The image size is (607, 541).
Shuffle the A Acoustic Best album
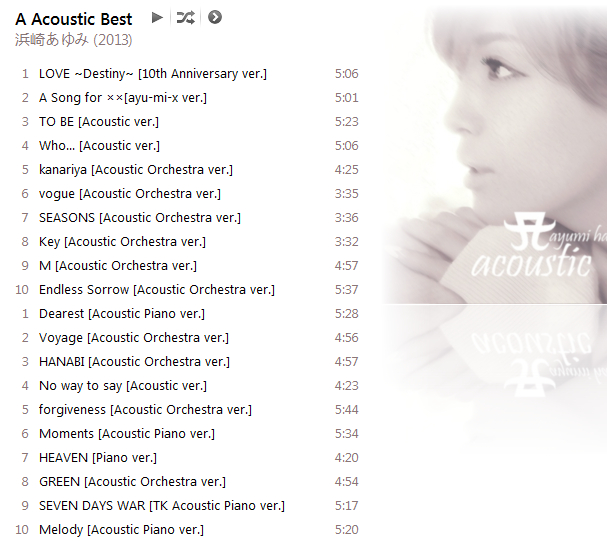tap(185, 17)
